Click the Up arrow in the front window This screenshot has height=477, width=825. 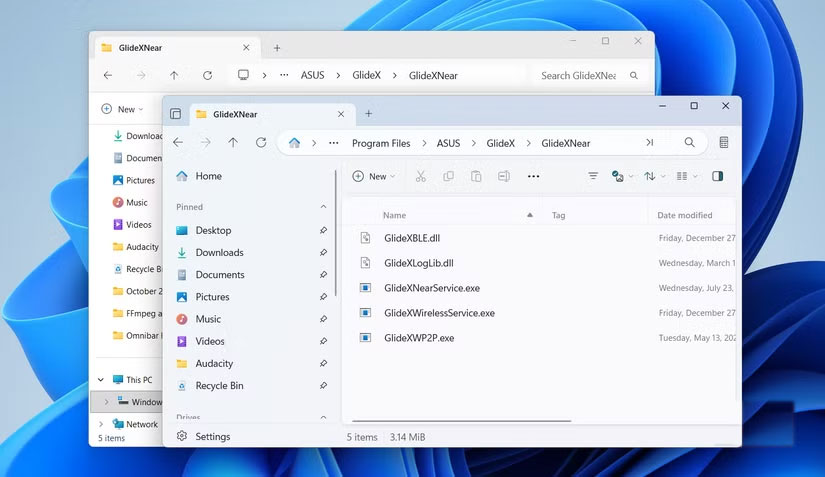(233, 143)
